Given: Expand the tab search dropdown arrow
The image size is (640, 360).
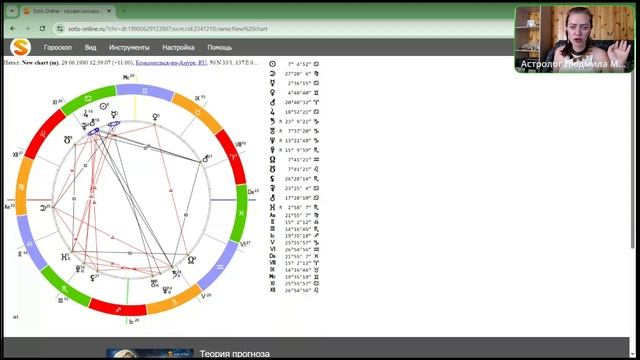Looking at the screenshot, I should [x=12, y=11].
